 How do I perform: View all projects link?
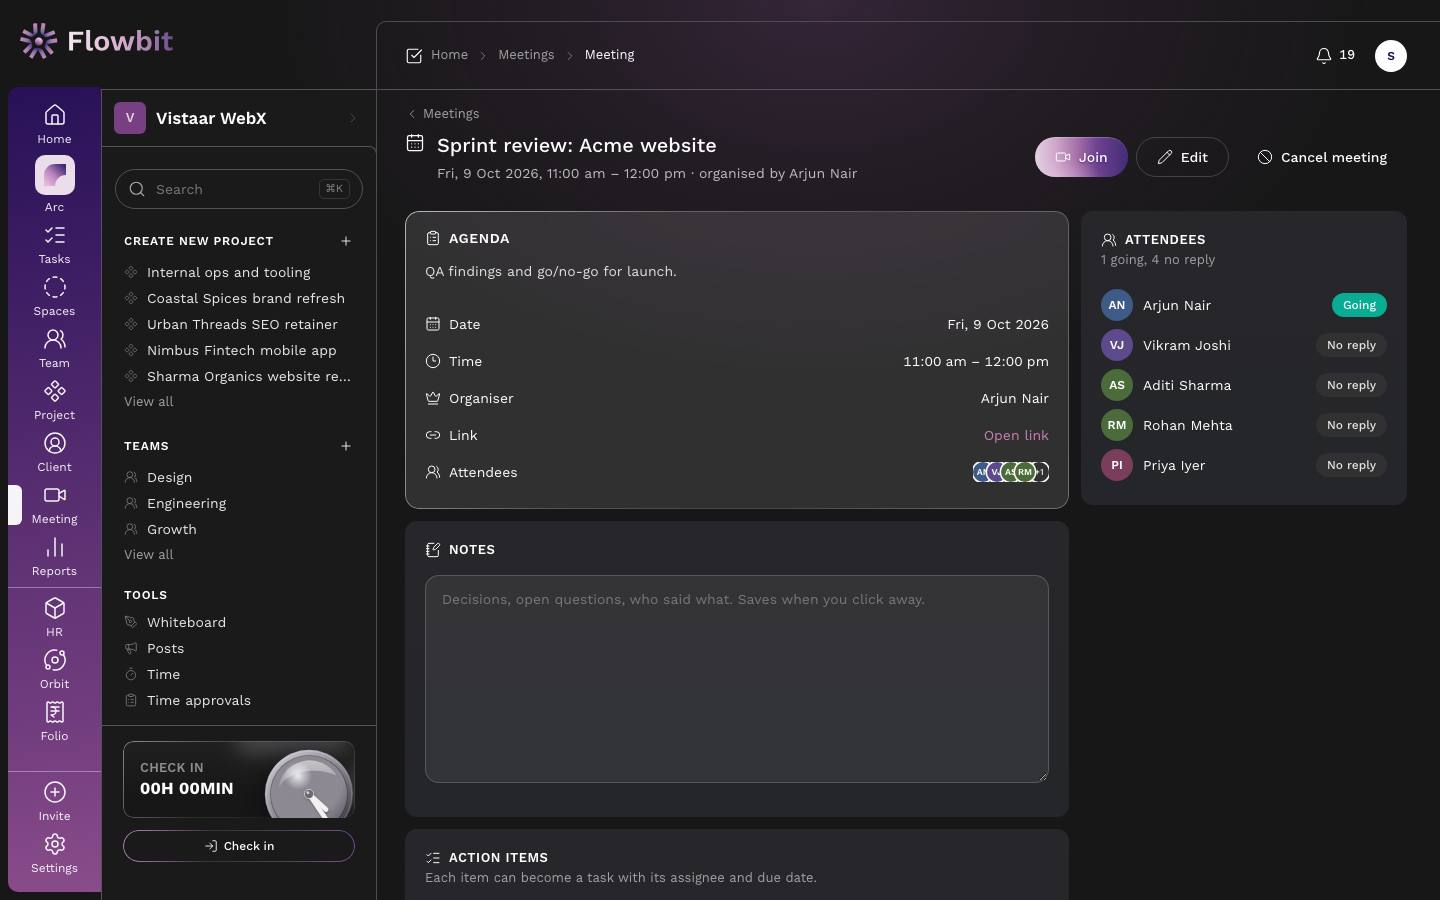coord(149,401)
